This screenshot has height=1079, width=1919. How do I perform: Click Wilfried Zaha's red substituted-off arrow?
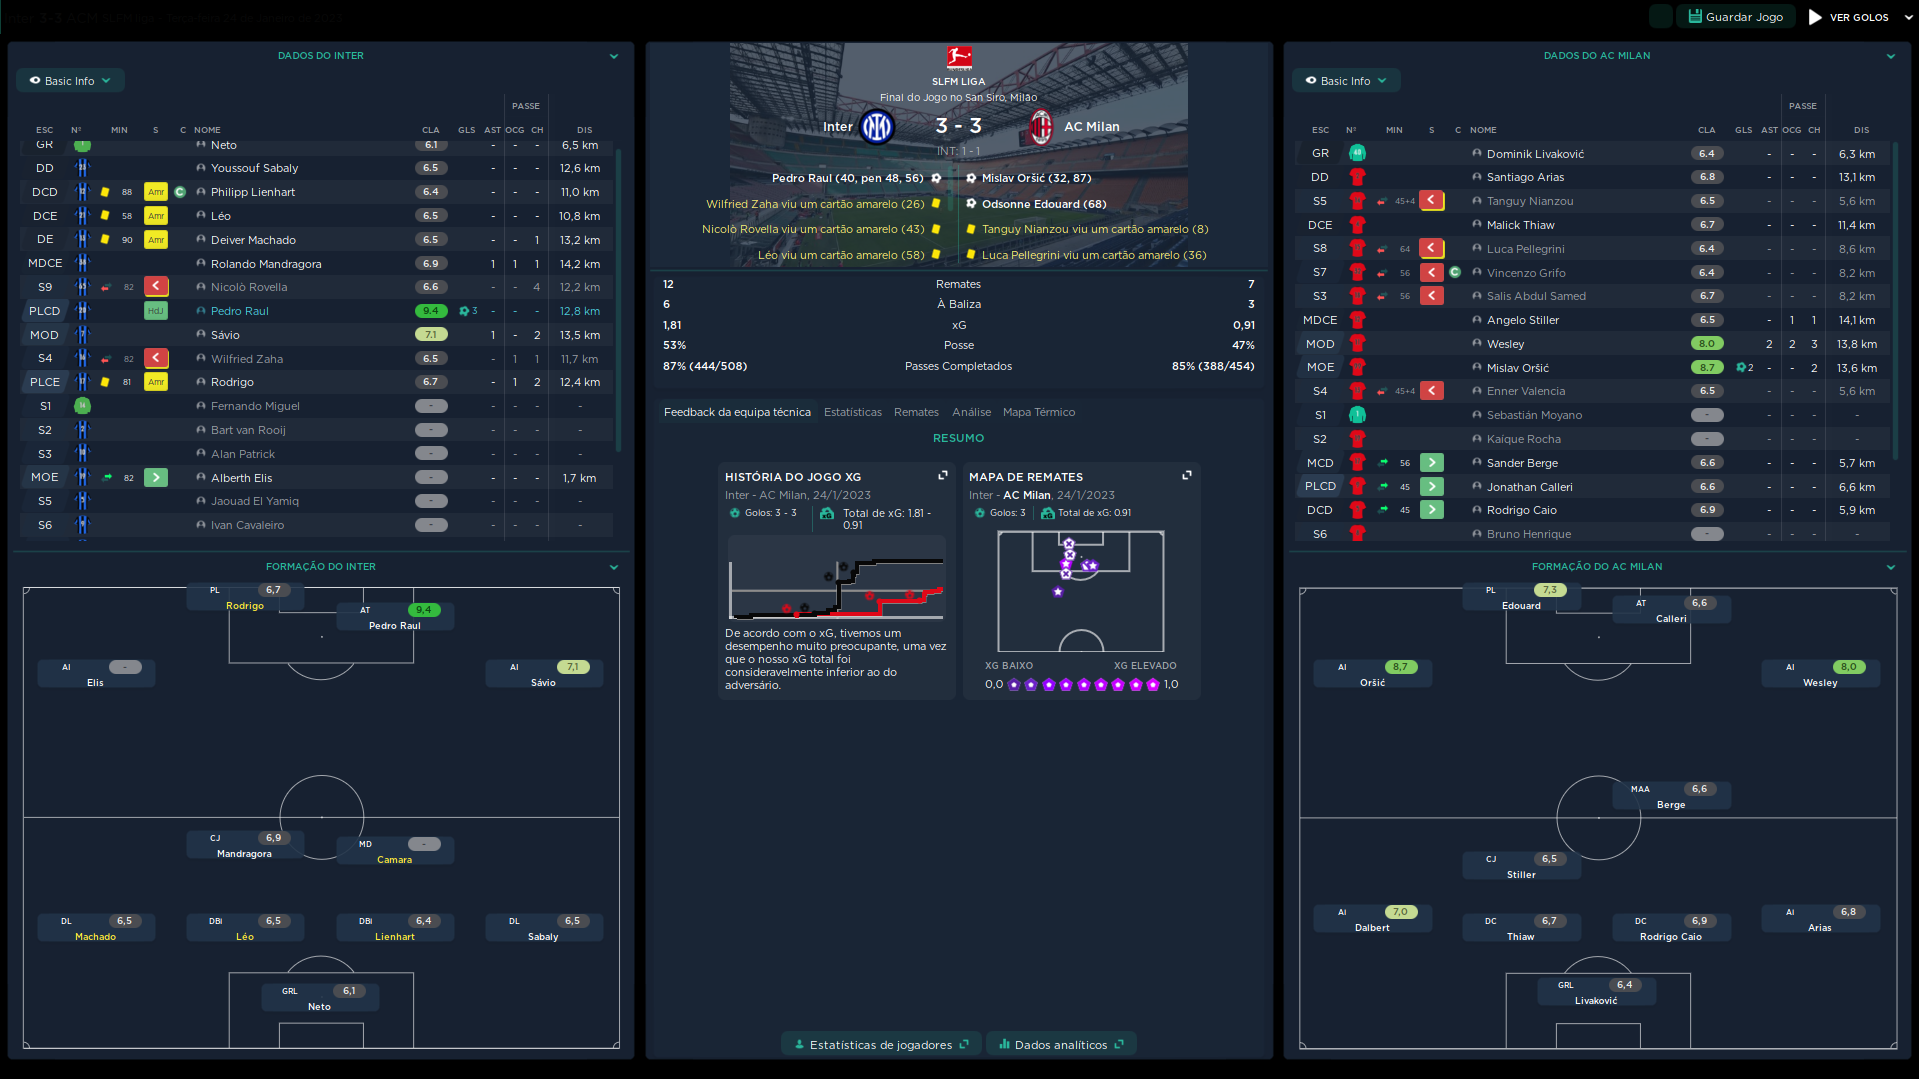156,359
